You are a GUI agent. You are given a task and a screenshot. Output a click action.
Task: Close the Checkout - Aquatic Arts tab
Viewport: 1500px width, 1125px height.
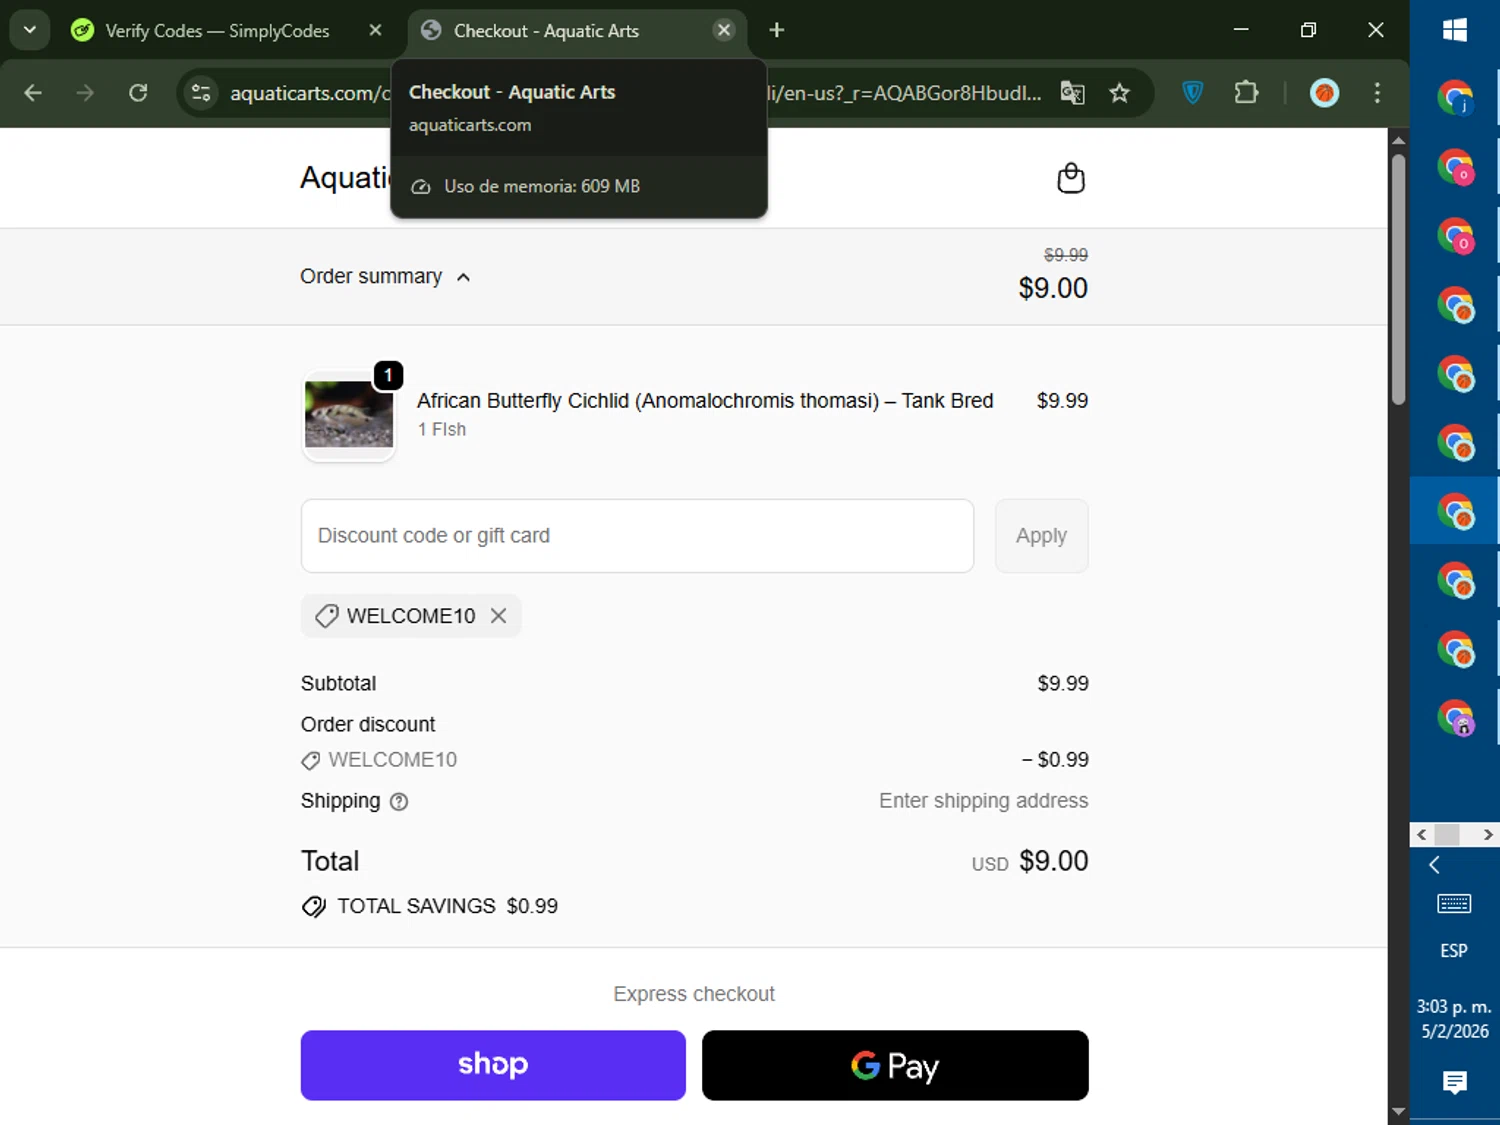[x=724, y=30]
